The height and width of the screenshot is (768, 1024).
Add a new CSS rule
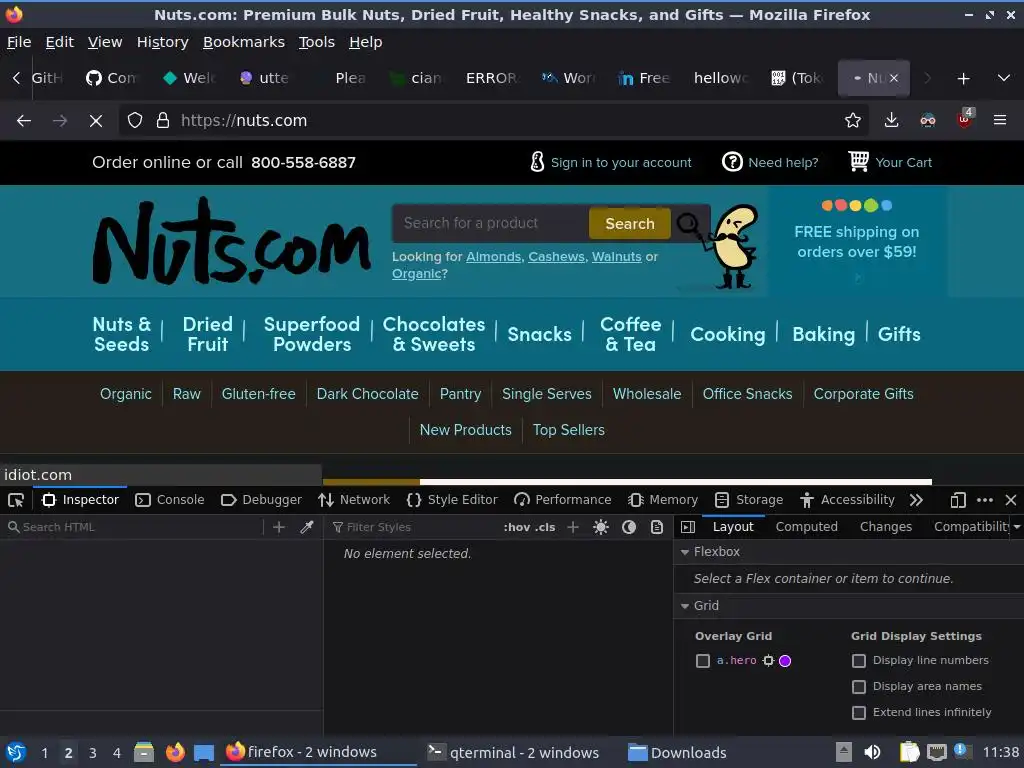(x=573, y=527)
